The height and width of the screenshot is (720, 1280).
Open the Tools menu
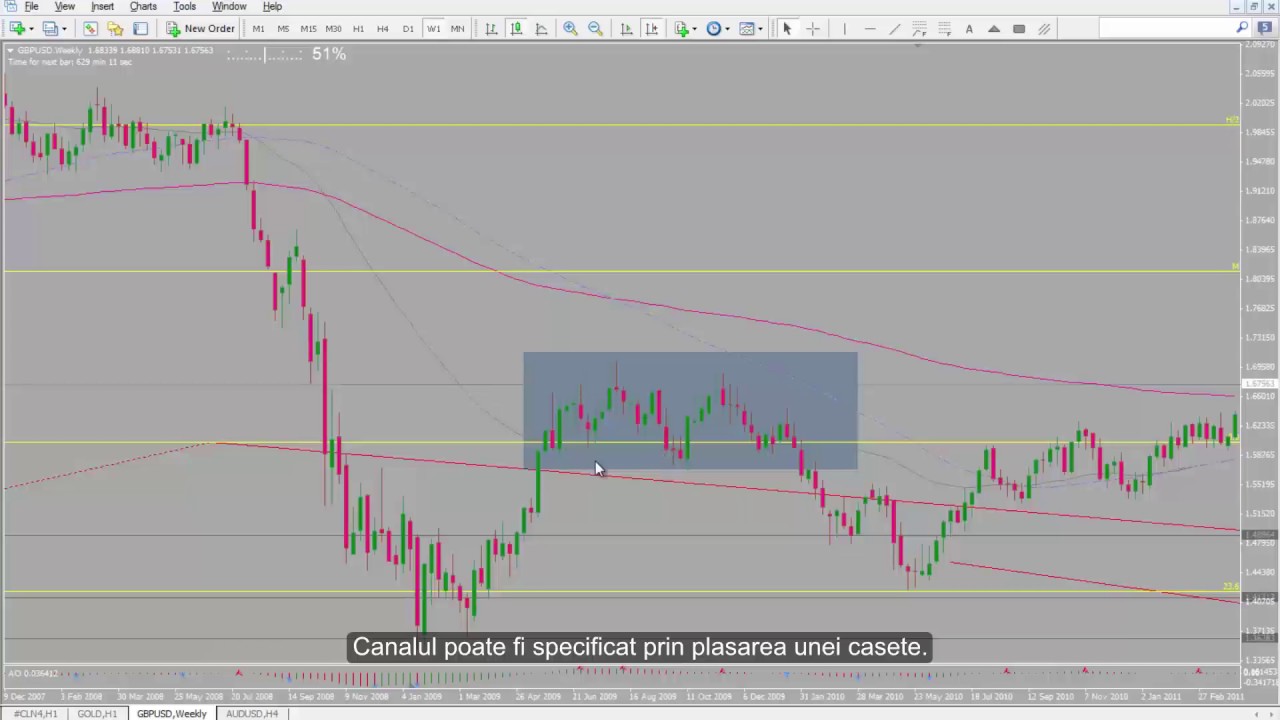[x=184, y=6]
